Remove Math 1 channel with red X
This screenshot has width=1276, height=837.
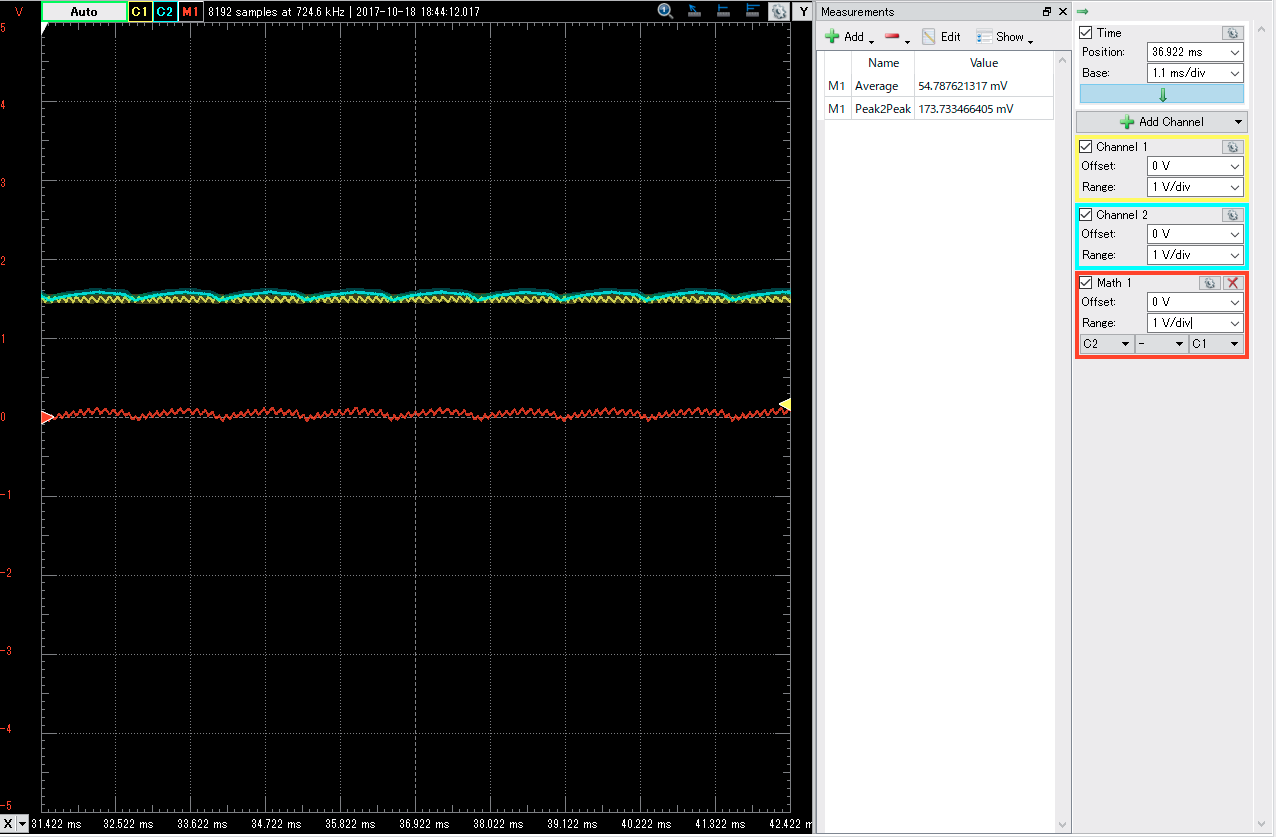(x=1233, y=283)
